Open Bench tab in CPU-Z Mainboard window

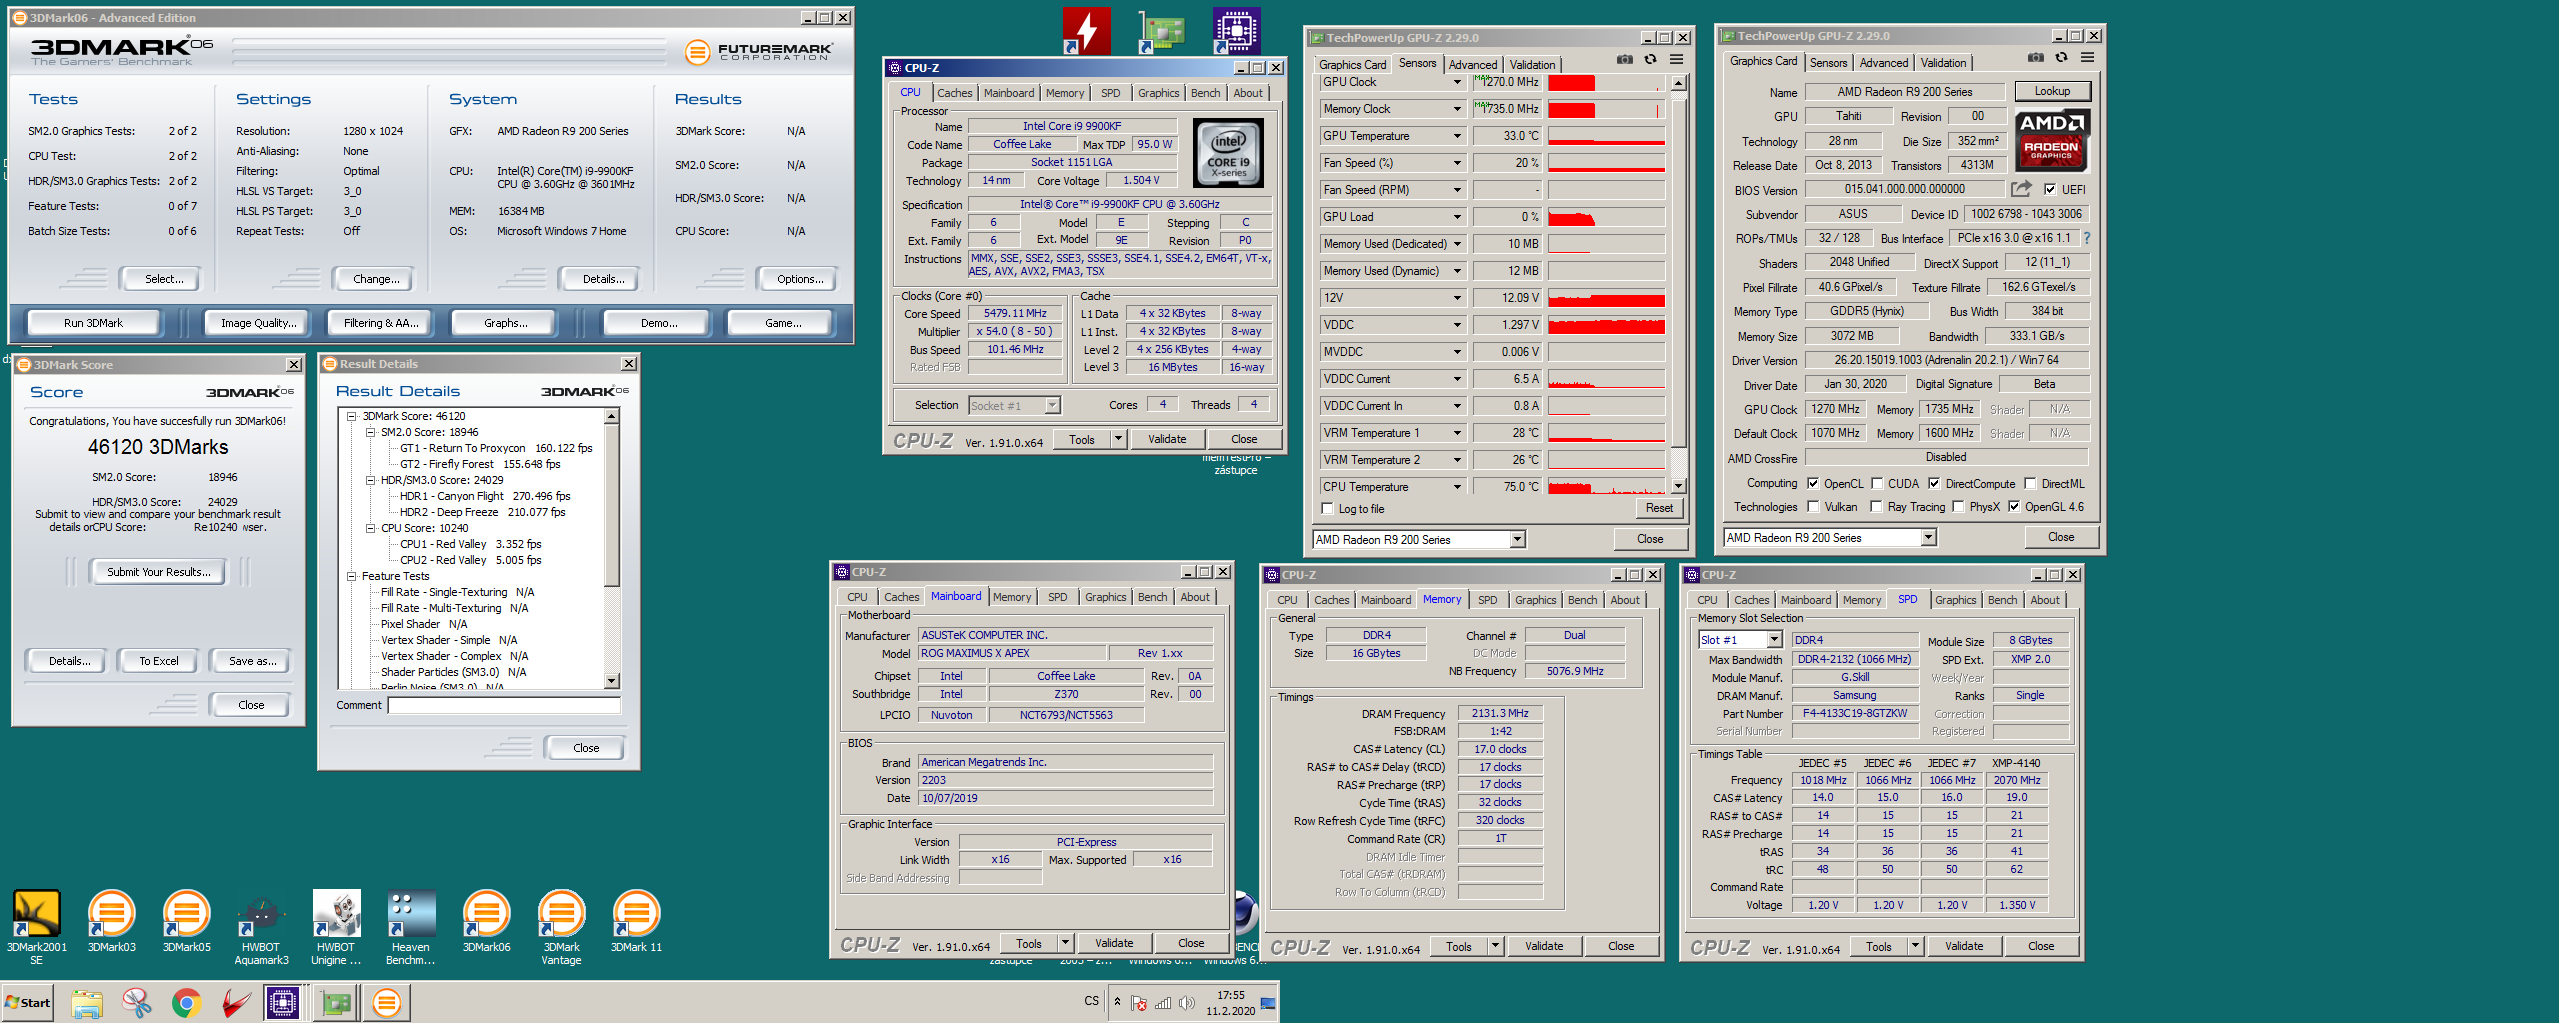(x=1152, y=597)
